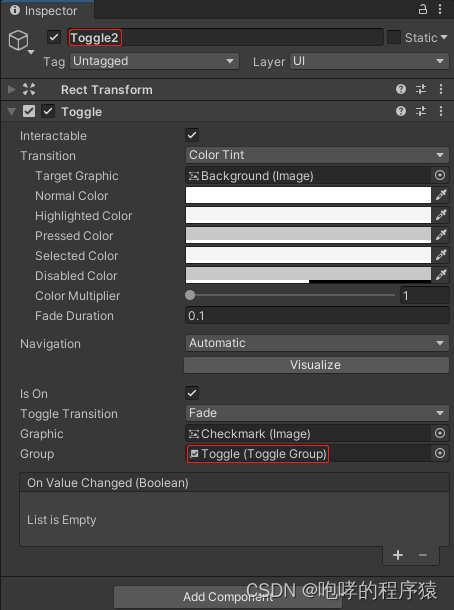Pick Disabled Color with the eyedropper
This screenshot has height=610, width=454.
click(440, 275)
